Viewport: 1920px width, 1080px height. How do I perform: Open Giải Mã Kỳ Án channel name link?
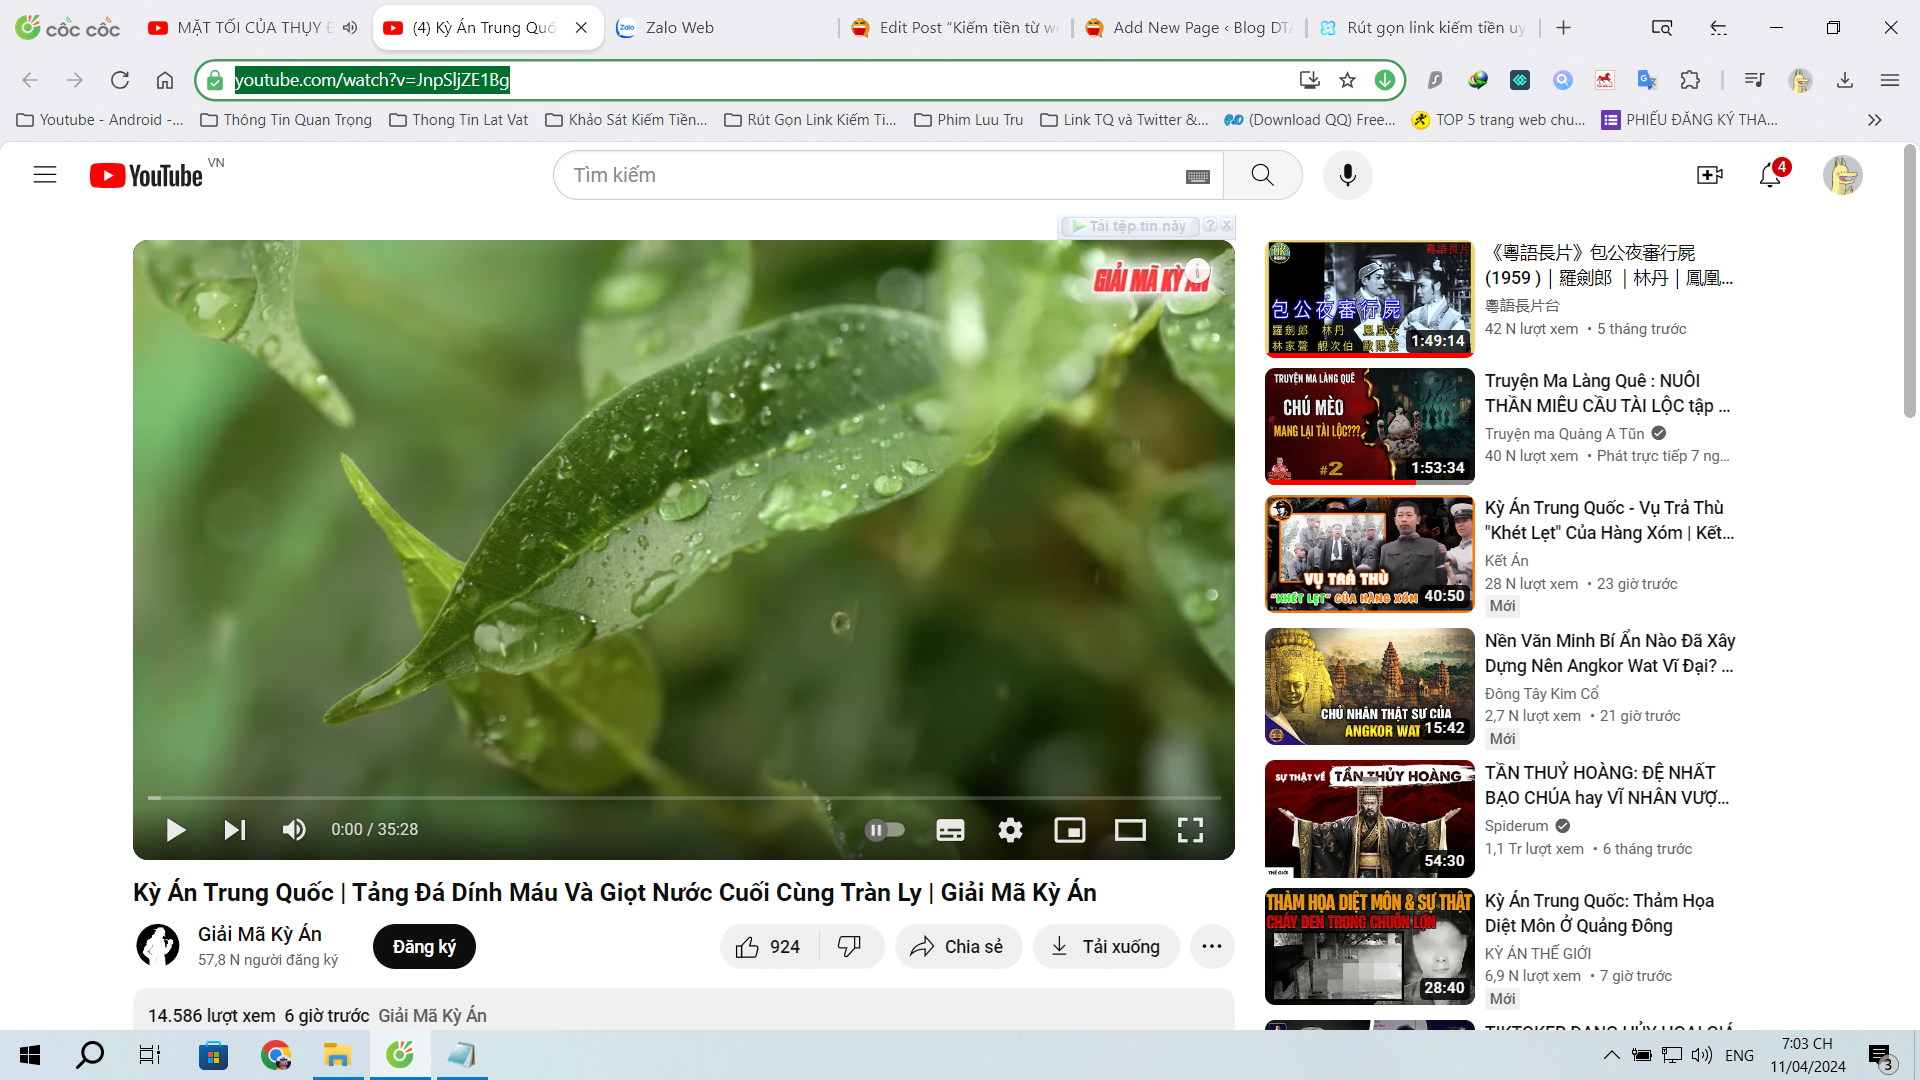tap(260, 934)
